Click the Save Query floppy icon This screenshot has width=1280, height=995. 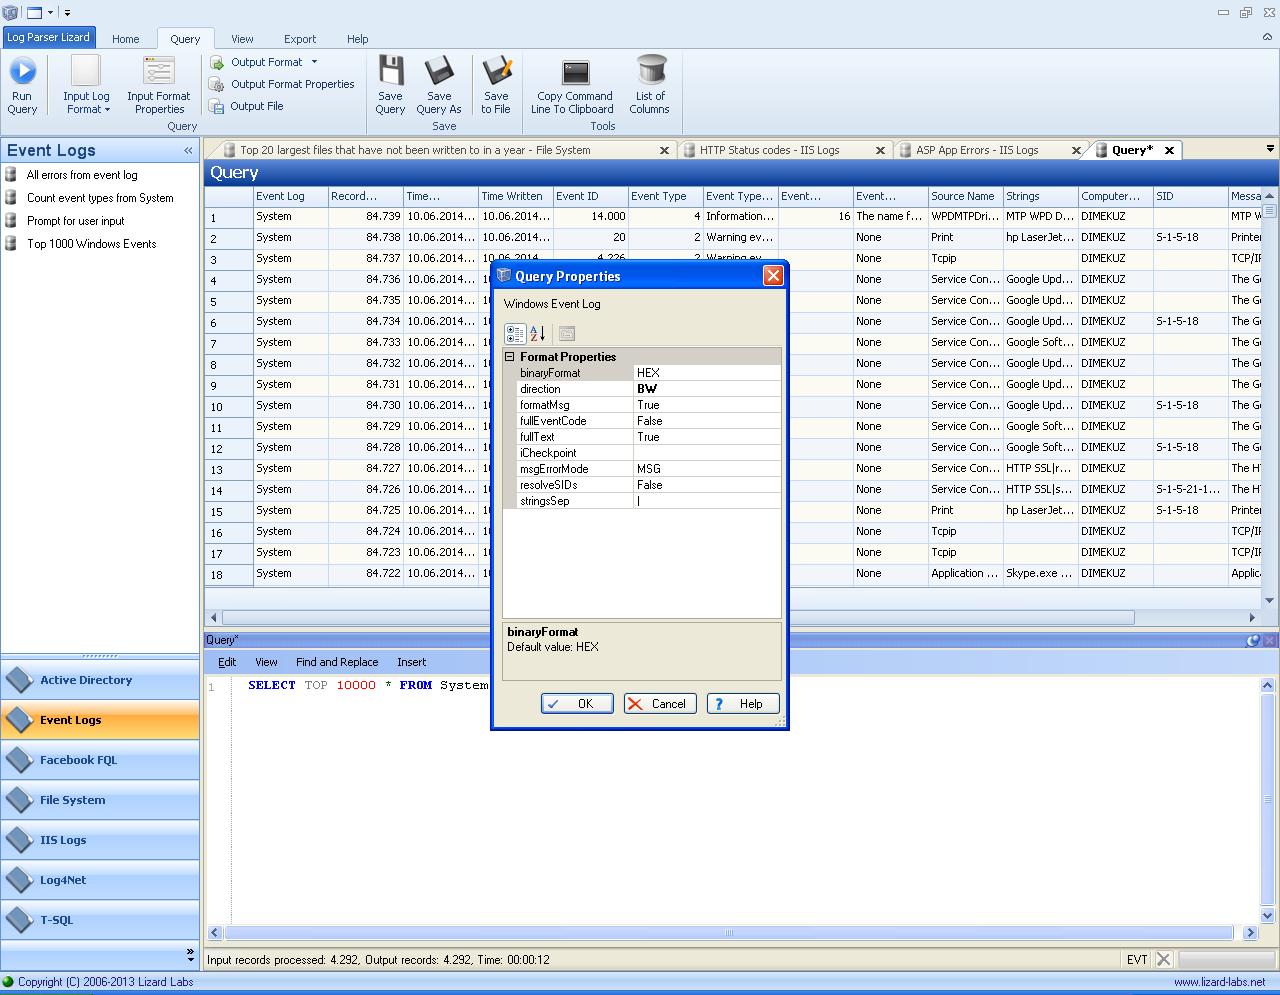pos(390,72)
